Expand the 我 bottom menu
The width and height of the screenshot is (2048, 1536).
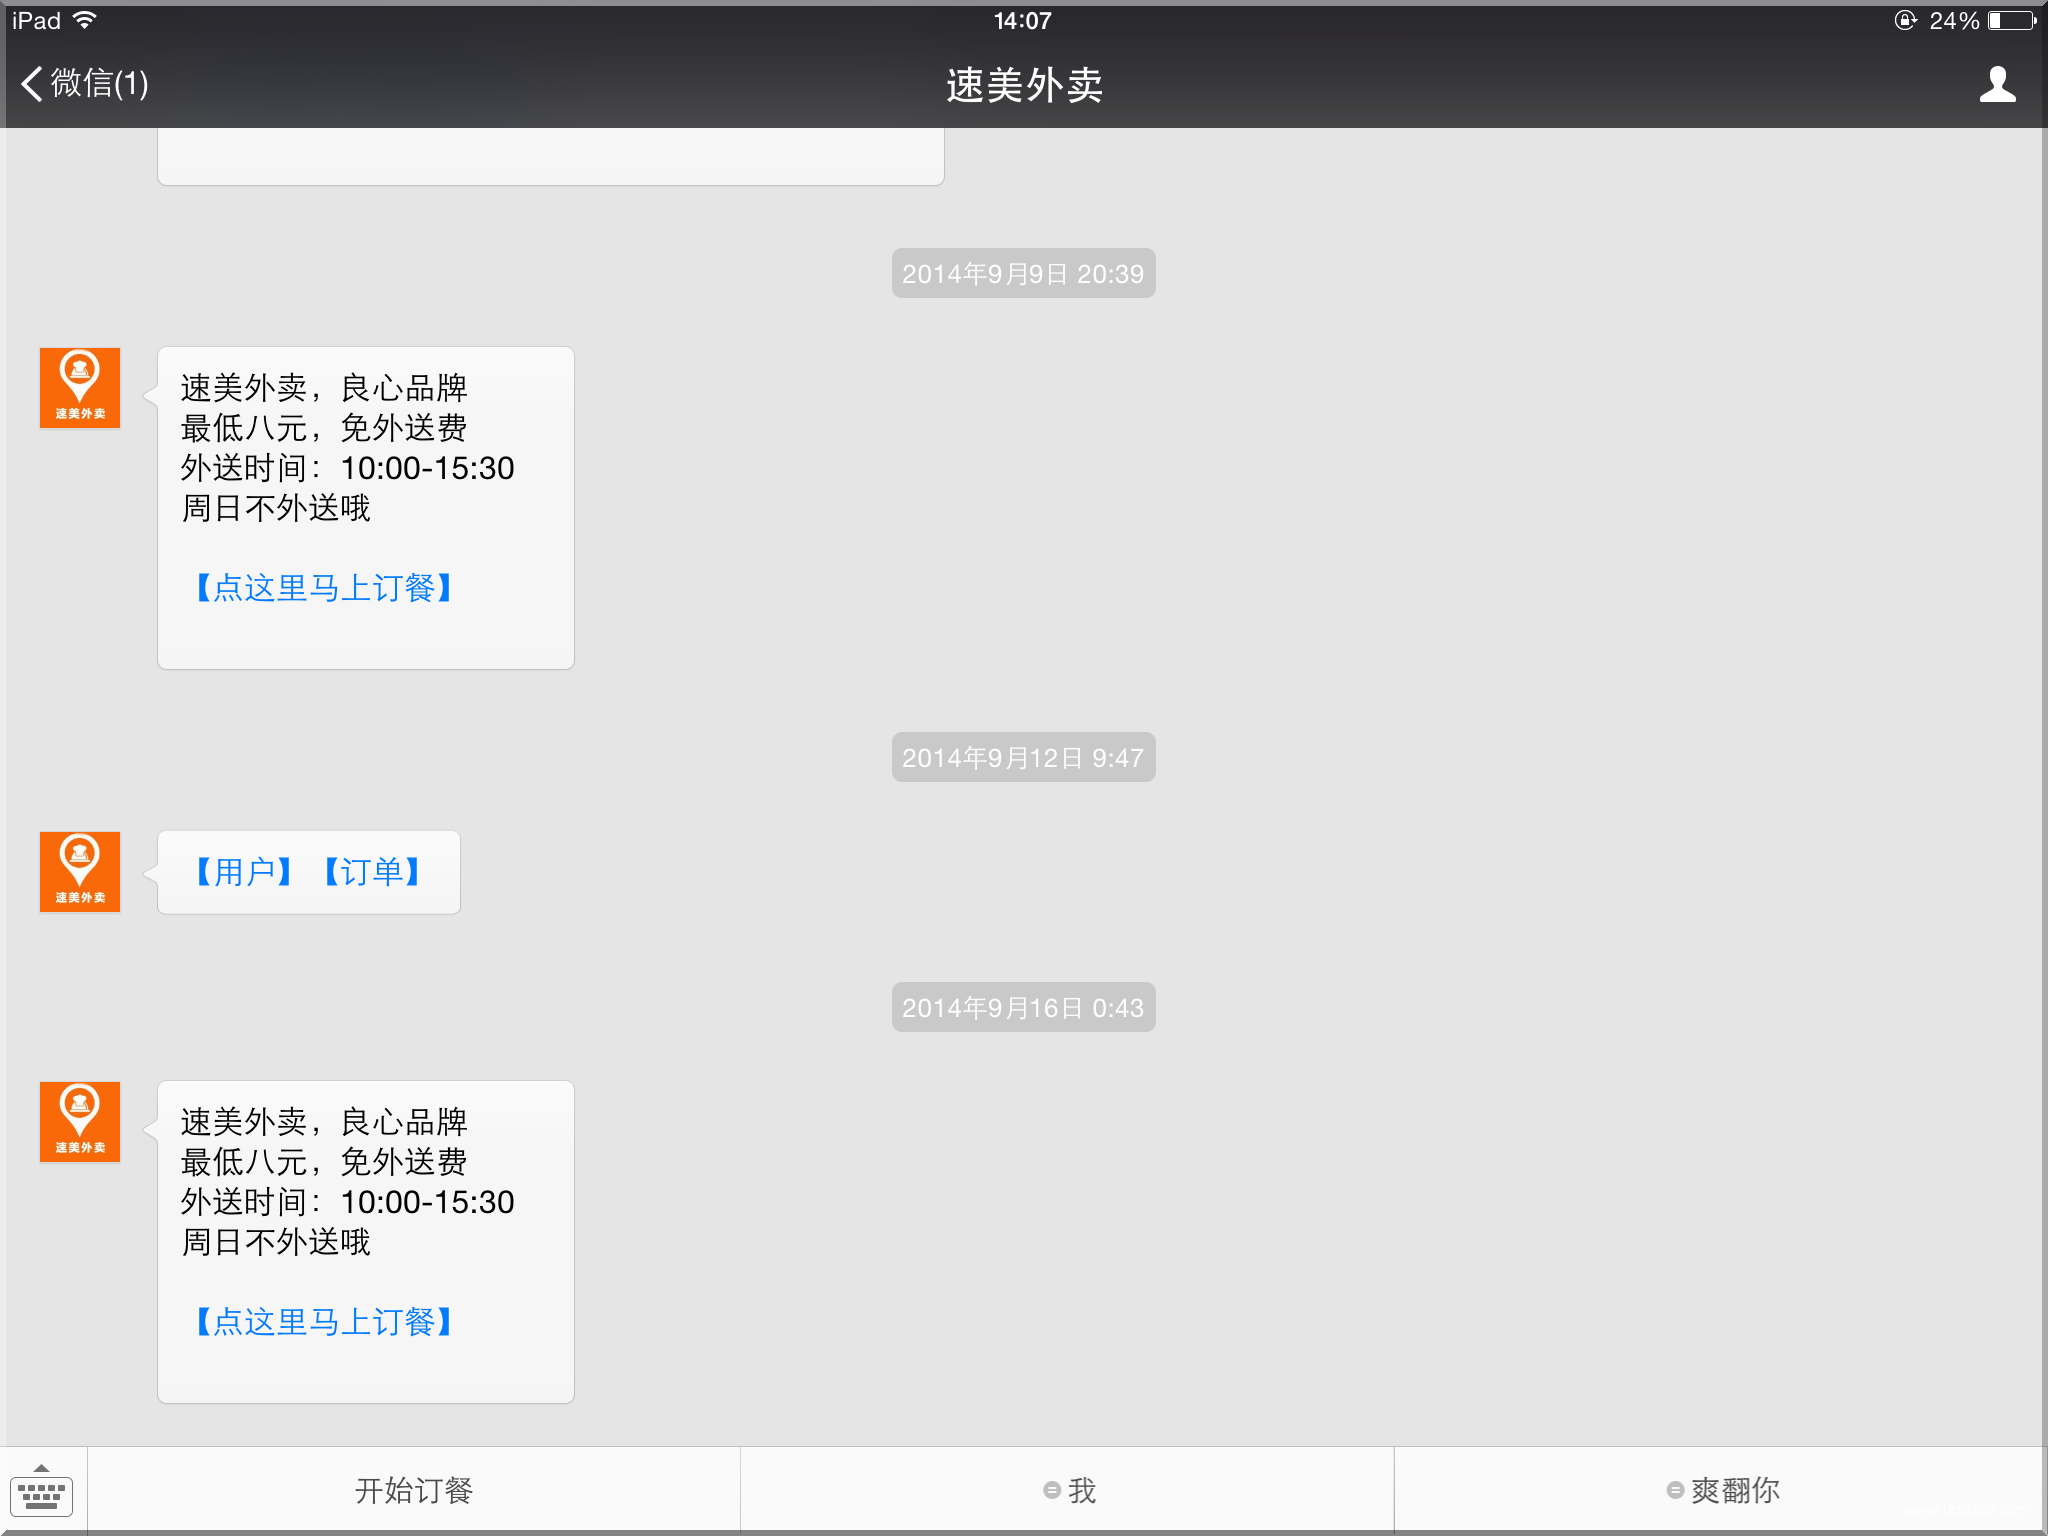point(1068,1490)
